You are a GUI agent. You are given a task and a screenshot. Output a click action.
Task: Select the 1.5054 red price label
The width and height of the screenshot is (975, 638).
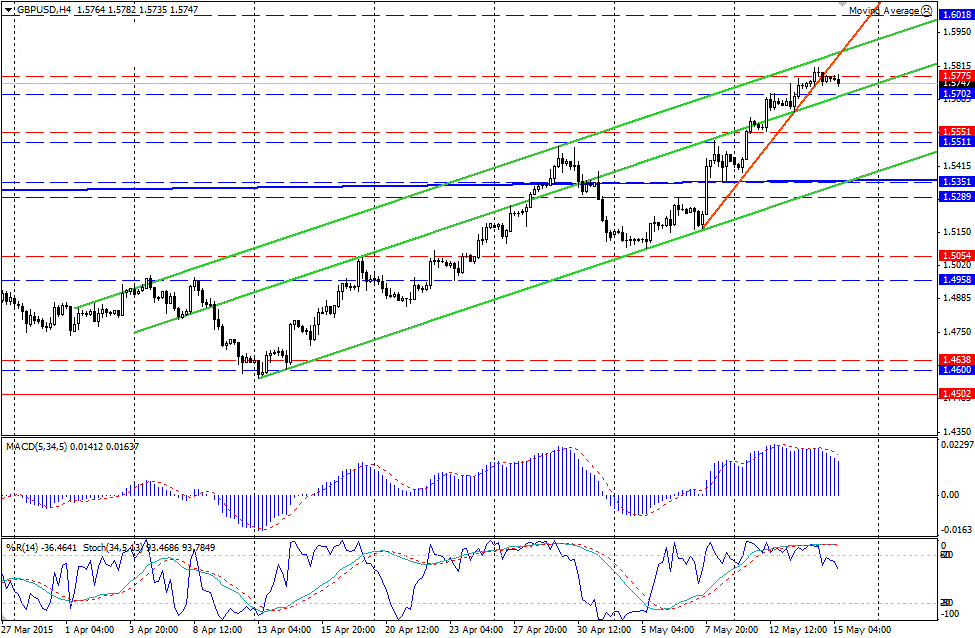click(957, 256)
